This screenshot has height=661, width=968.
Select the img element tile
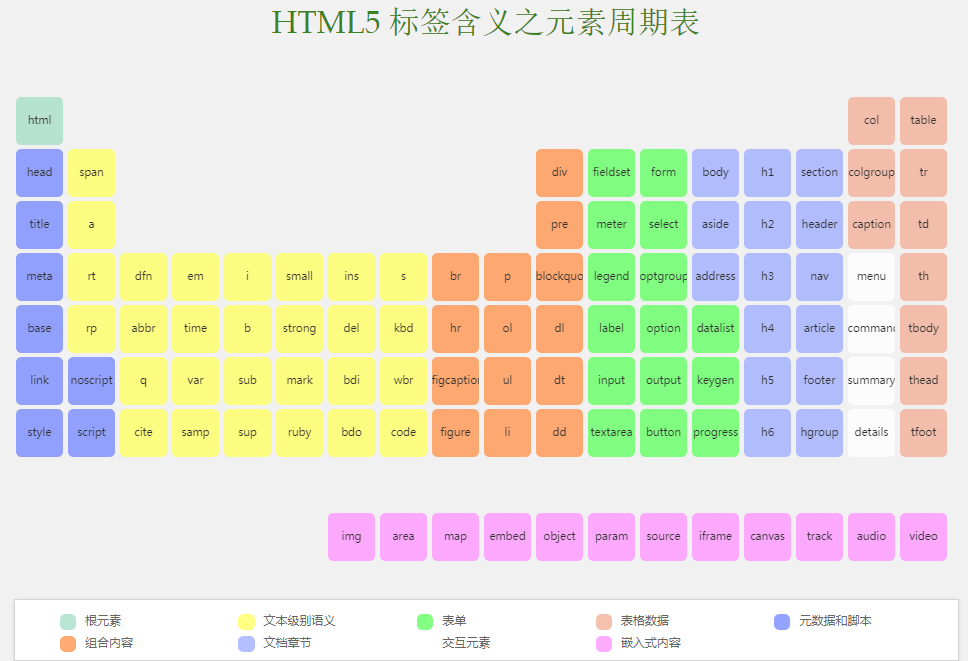tap(351, 536)
